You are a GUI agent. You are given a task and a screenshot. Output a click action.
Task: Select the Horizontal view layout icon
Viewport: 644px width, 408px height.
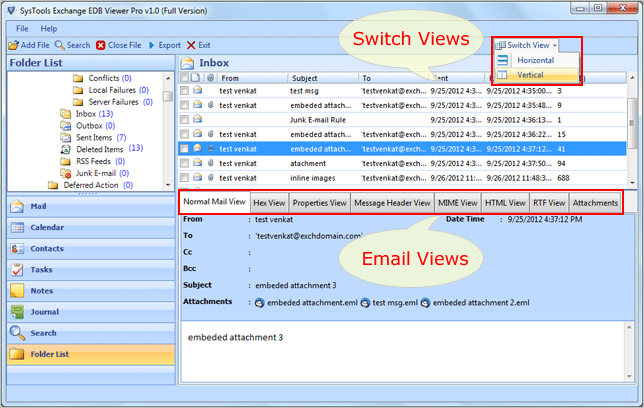tap(503, 60)
